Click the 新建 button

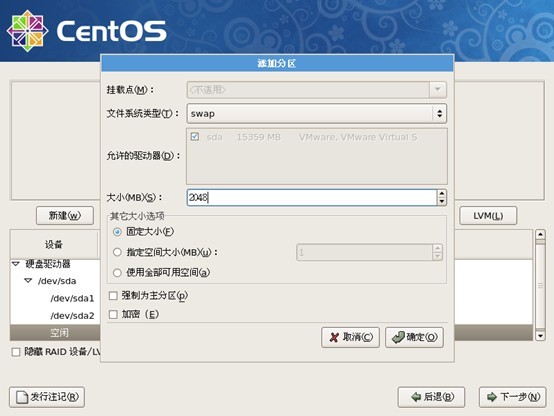(x=65, y=216)
